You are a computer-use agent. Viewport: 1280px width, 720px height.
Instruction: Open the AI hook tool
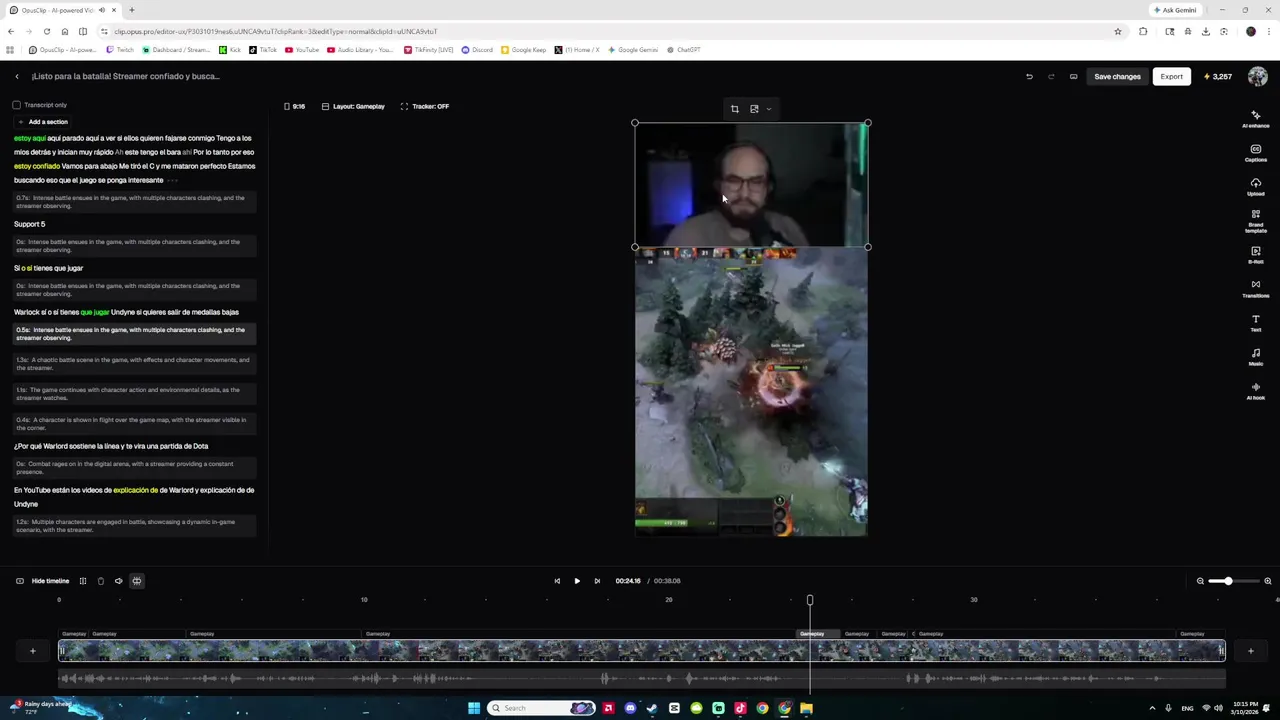click(1255, 391)
